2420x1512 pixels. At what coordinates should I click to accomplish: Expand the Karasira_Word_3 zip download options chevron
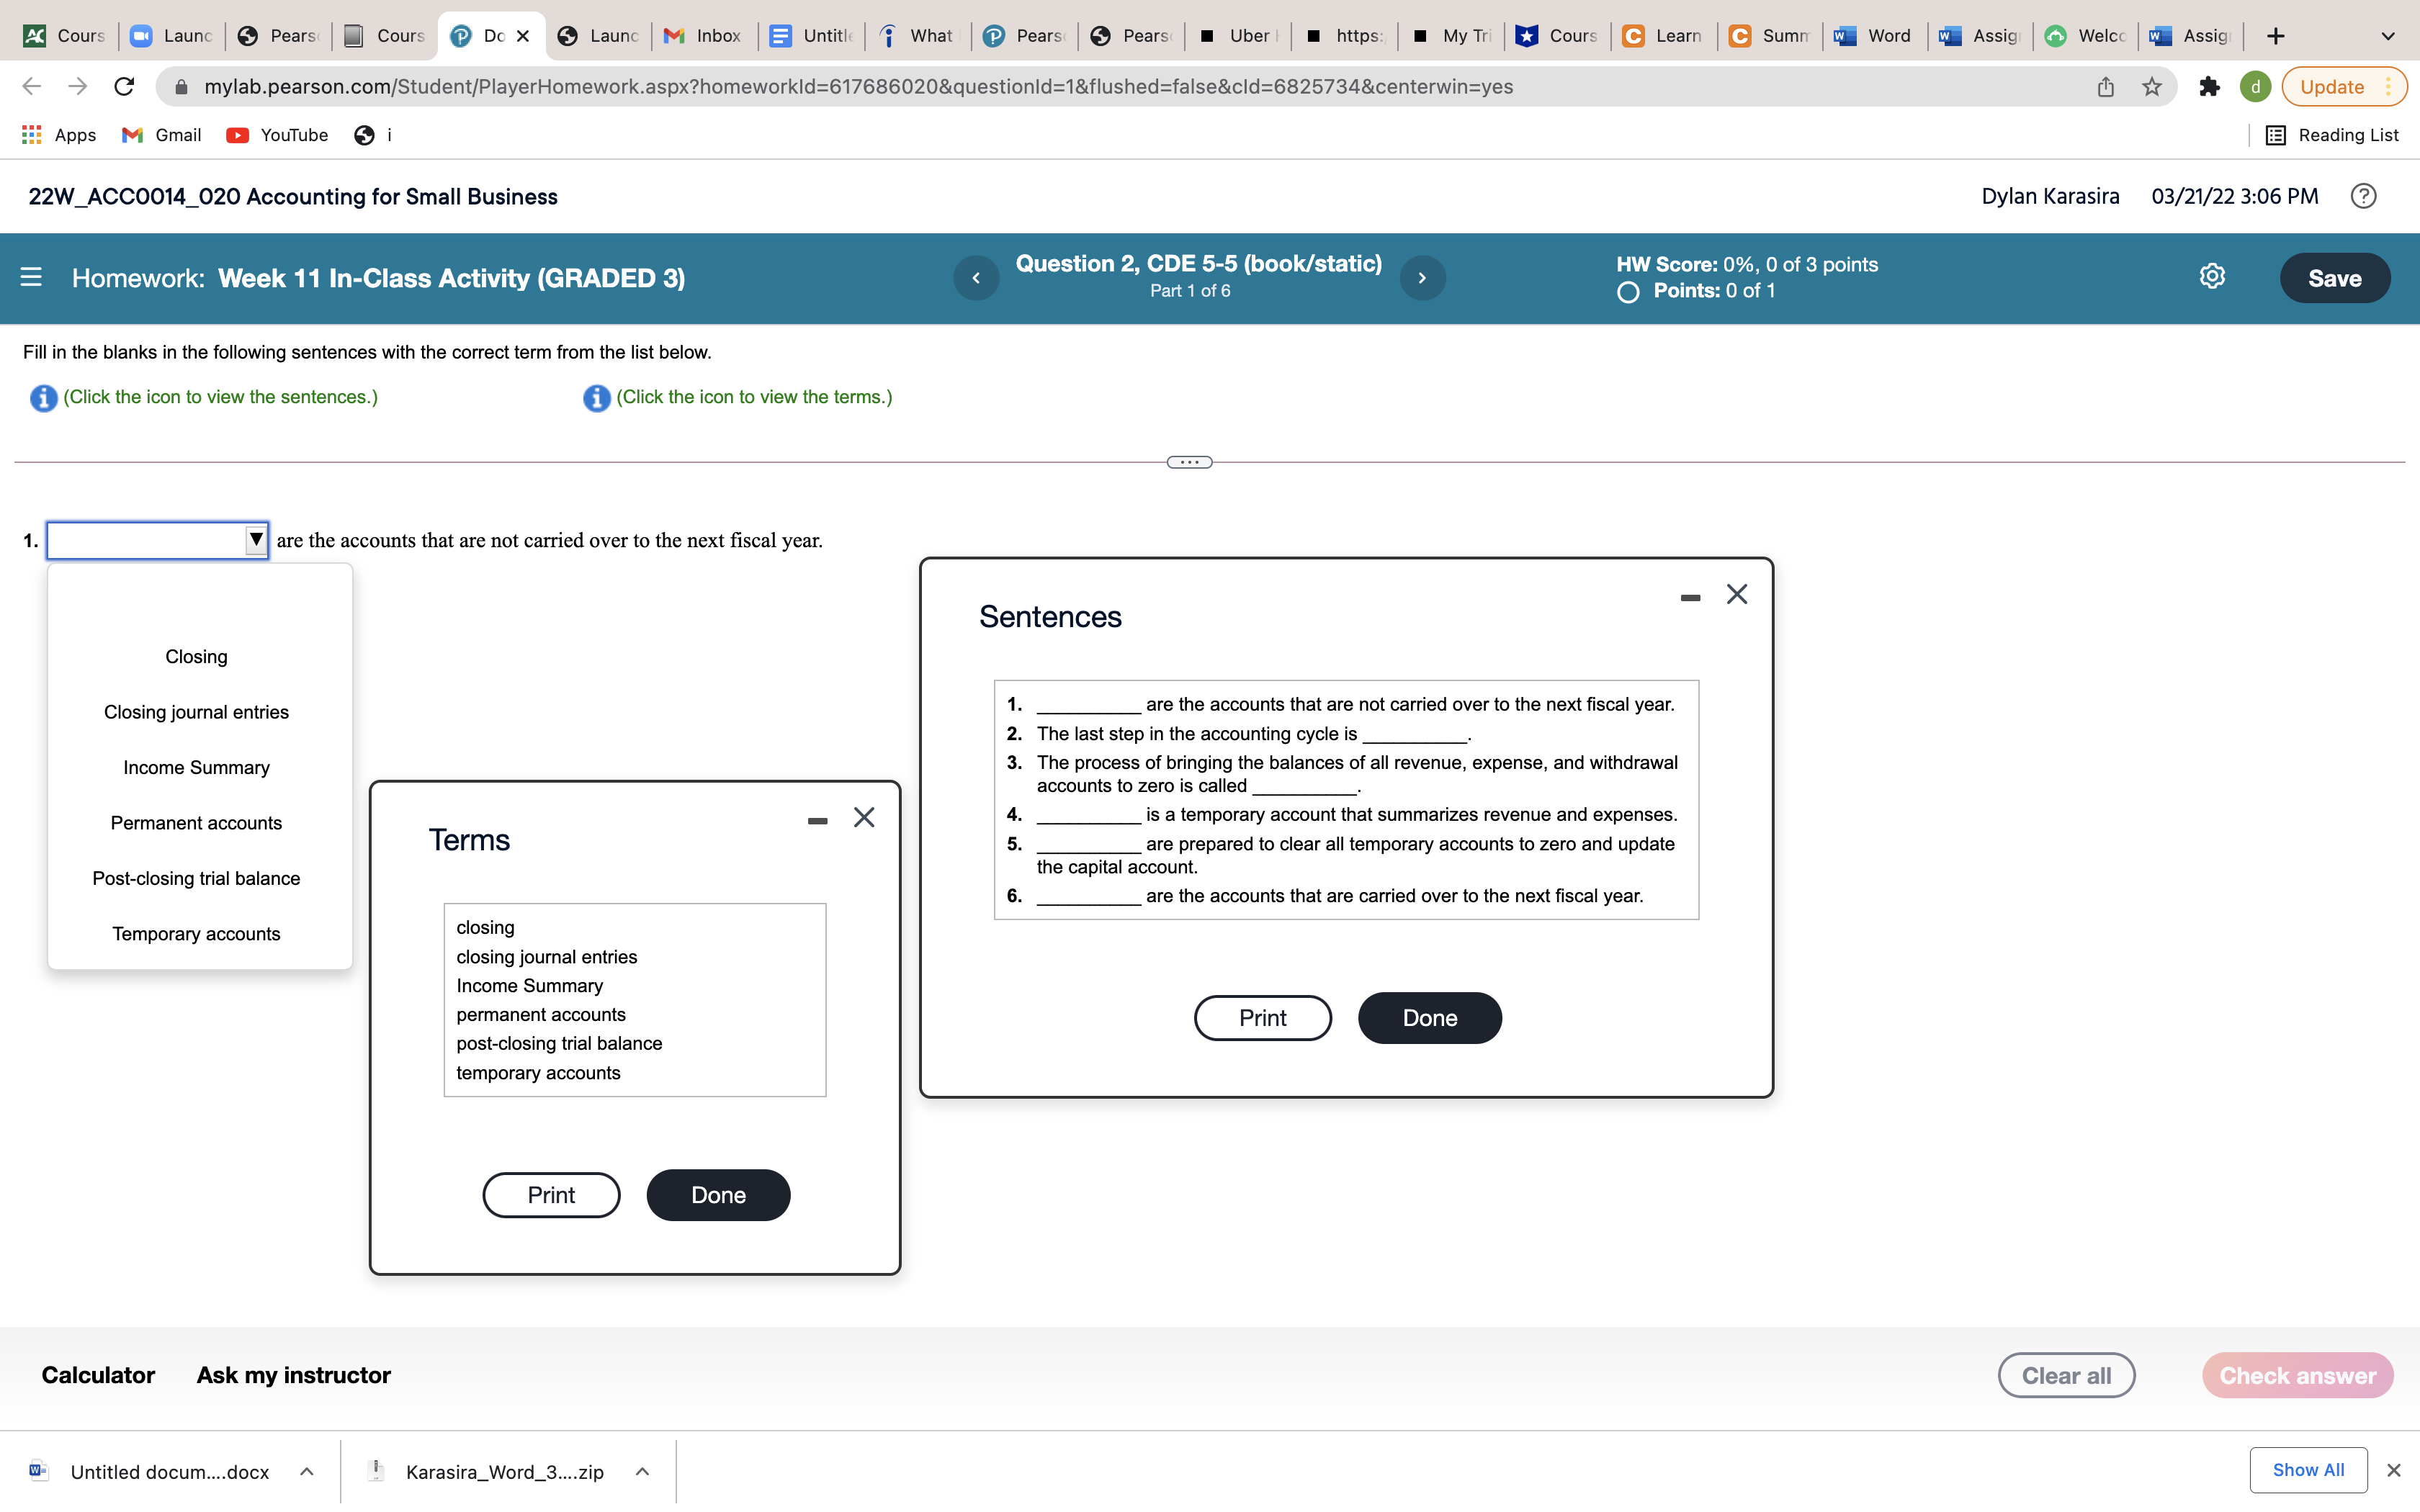tap(643, 1471)
